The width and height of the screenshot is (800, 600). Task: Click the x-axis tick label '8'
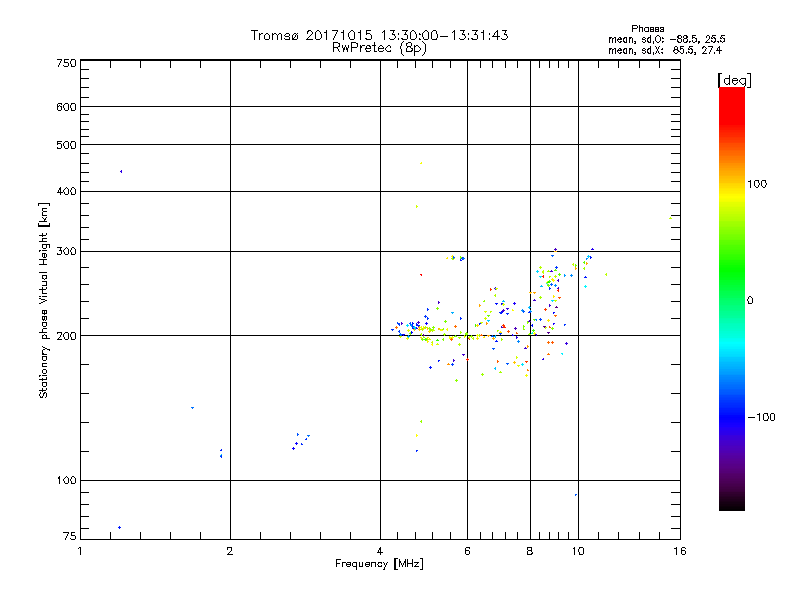[x=530, y=551]
